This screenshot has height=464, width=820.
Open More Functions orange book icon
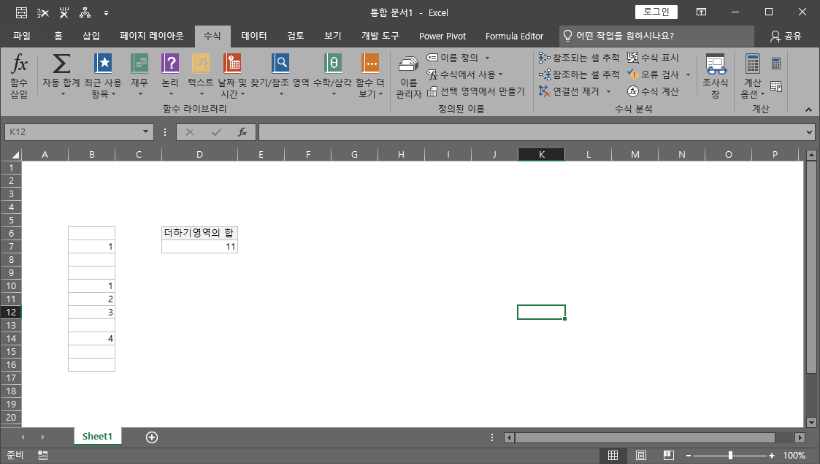pos(371,64)
